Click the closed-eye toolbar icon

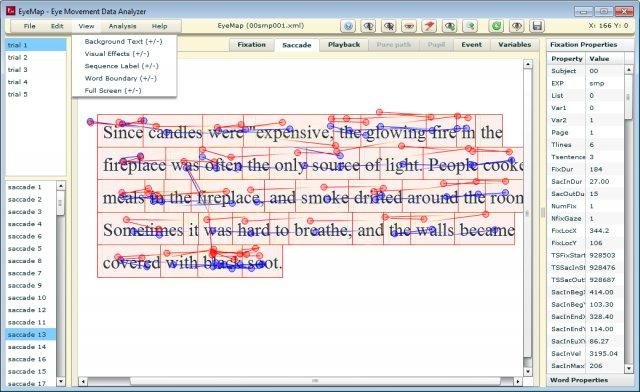409,26
